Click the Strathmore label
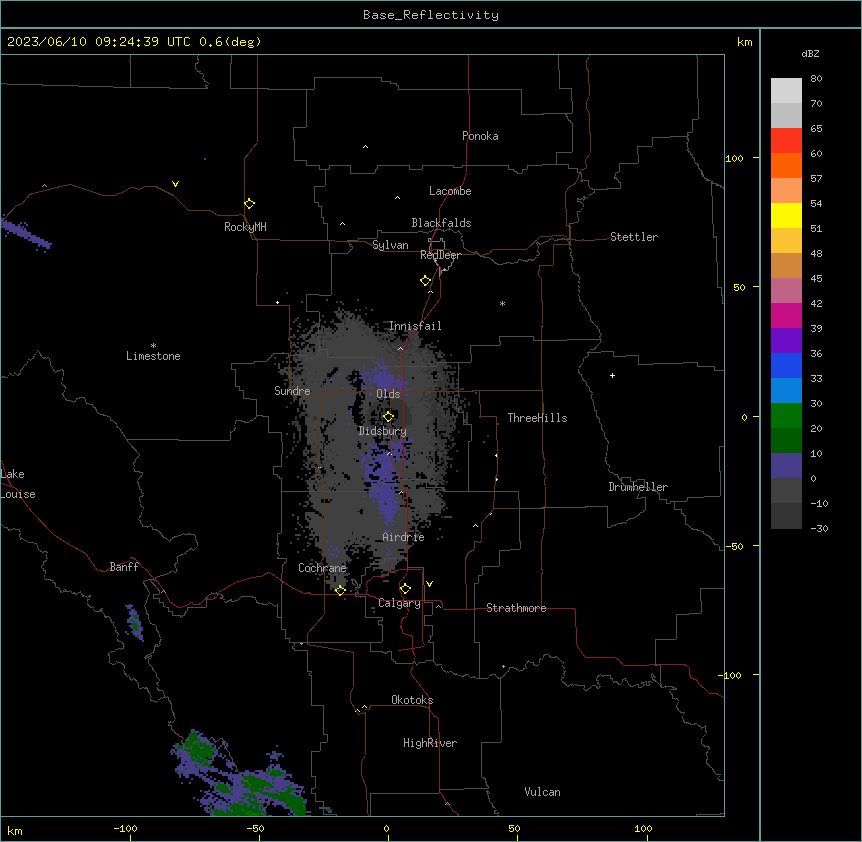 [x=516, y=608]
